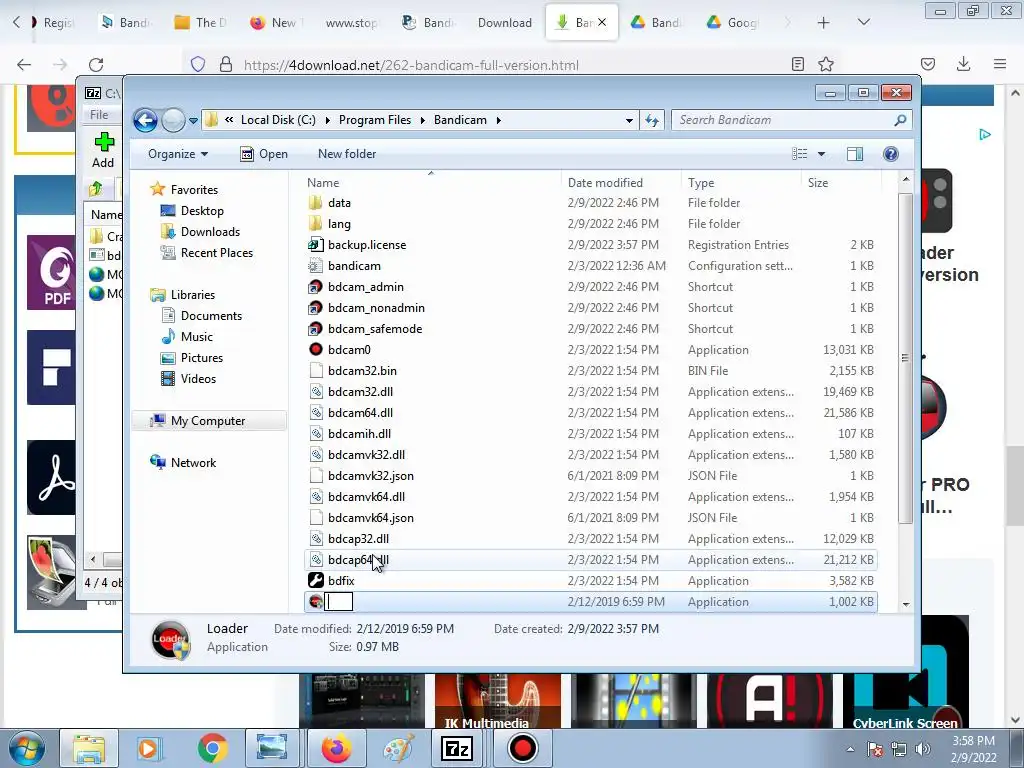Image resolution: width=1024 pixels, height=768 pixels.
Task: Select bdfix application wrench icon
Action: 315,581
